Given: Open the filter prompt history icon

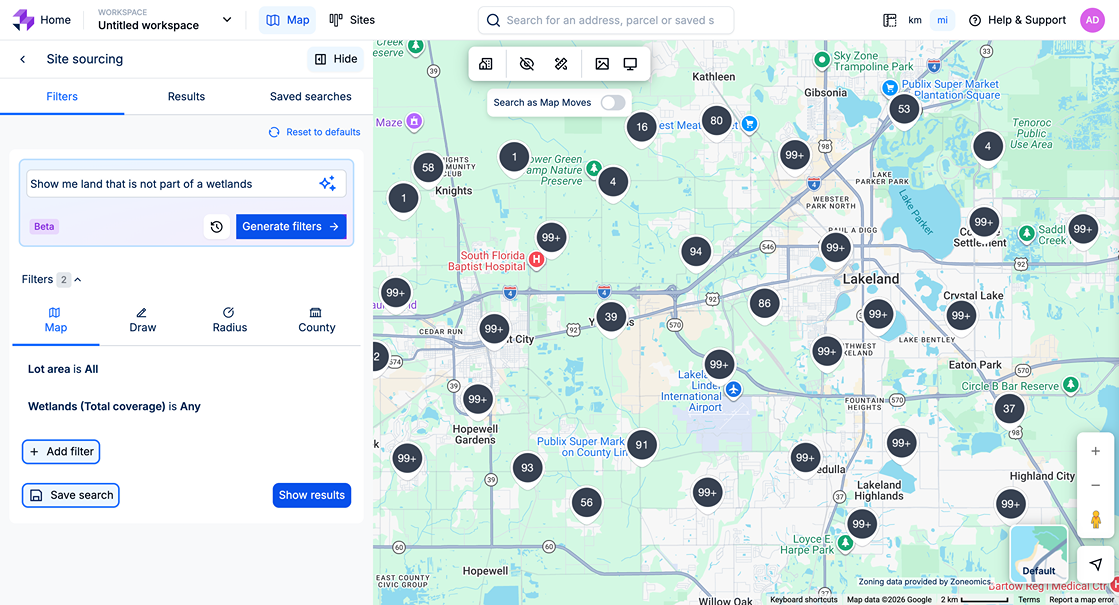Looking at the screenshot, I should click(216, 227).
